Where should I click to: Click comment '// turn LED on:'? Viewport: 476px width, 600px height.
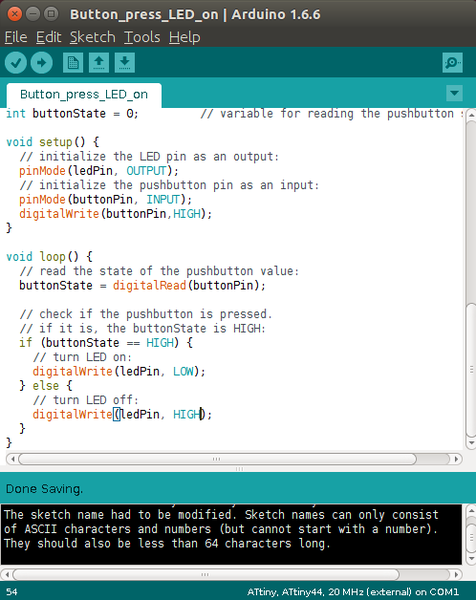(x=82, y=357)
